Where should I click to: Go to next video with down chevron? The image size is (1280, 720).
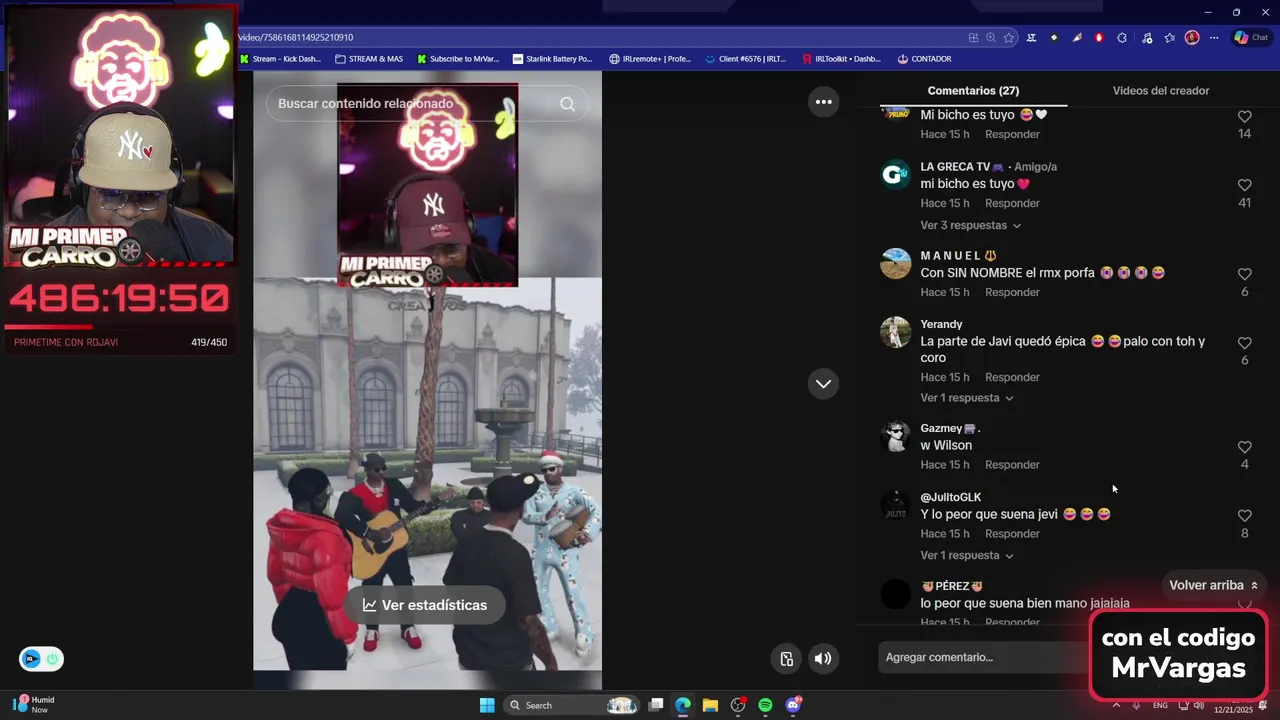(823, 384)
